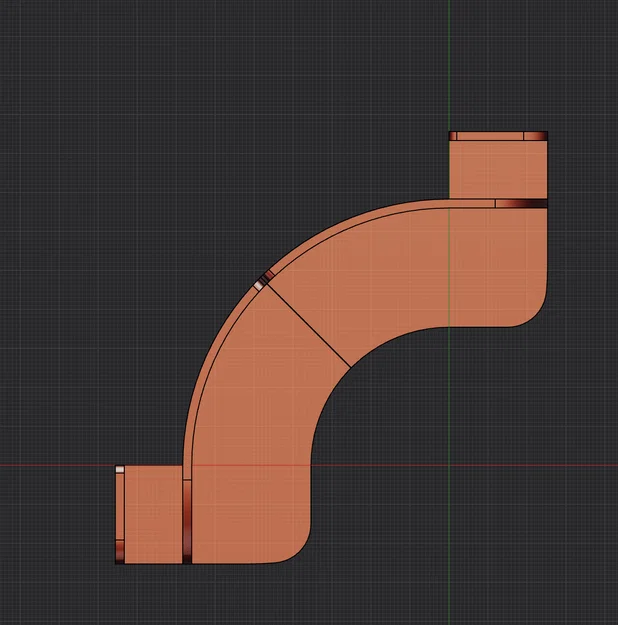
Task: Click the diagonal seam line across the bend
Action: [x=308, y=324]
